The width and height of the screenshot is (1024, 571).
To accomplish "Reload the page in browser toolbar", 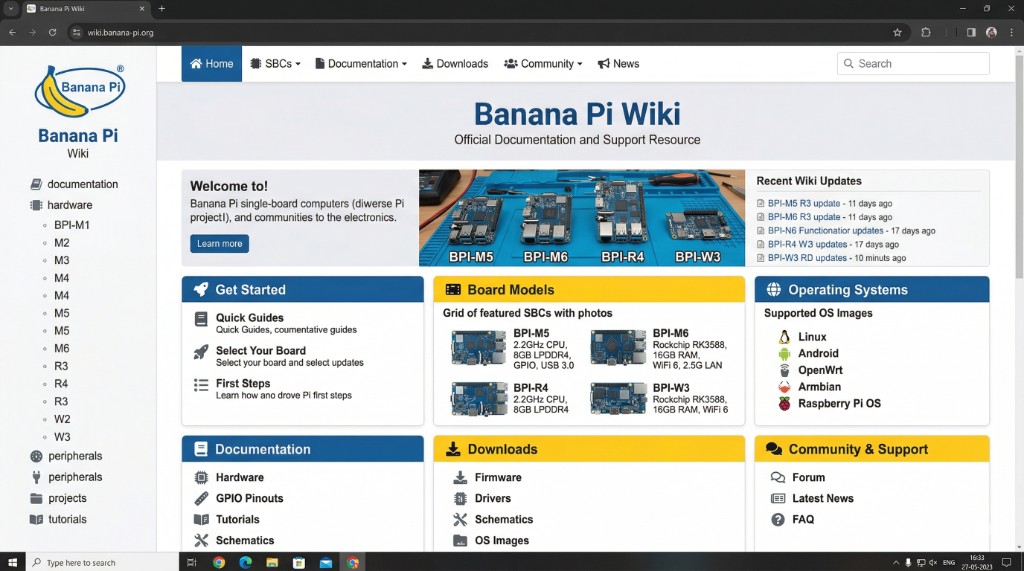I will pos(52,32).
